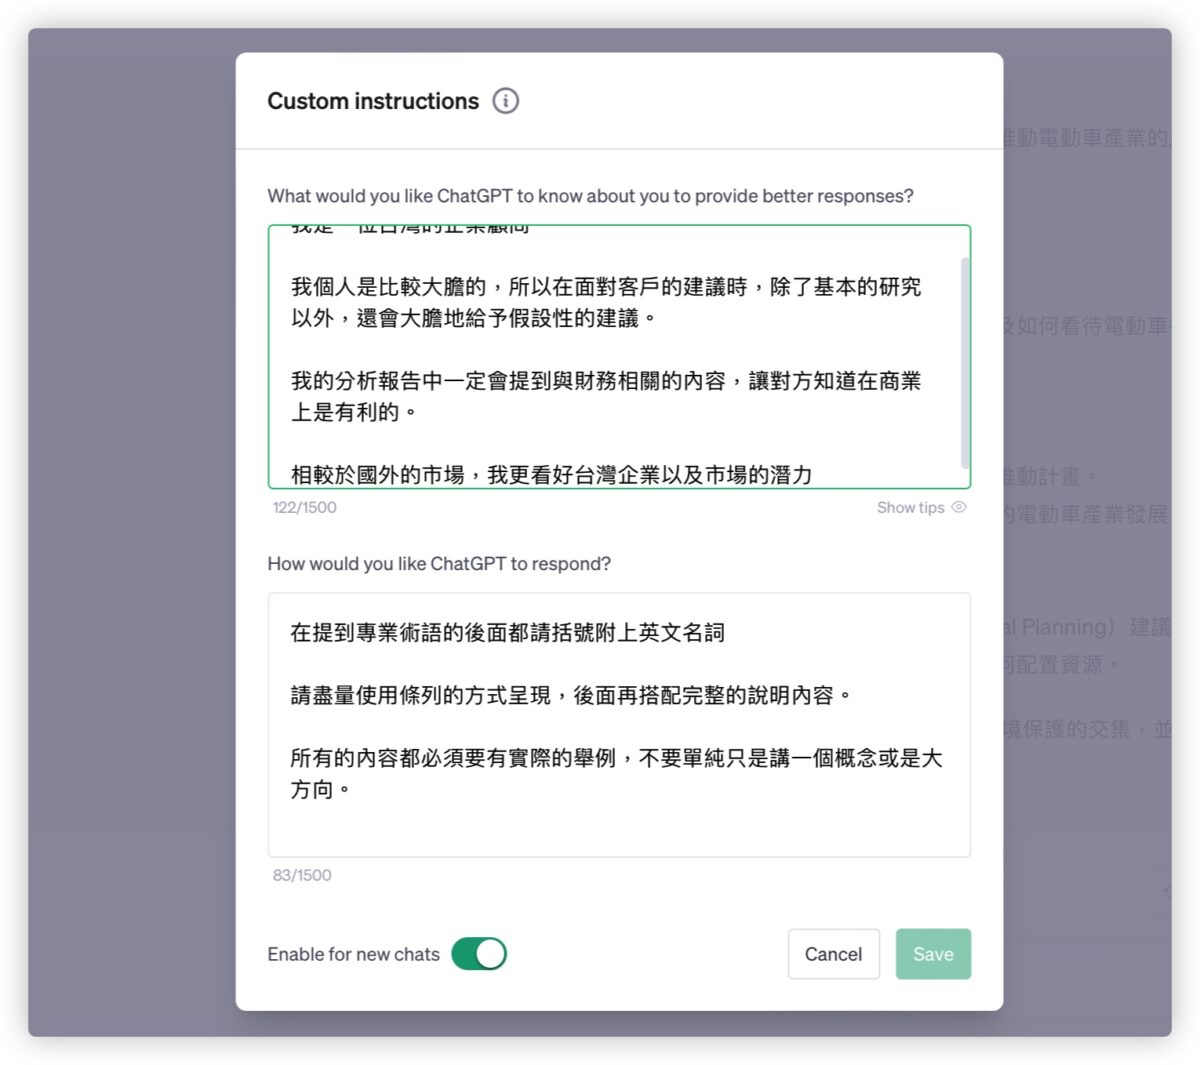Click the Custom instructions heading
This screenshot has height=1065, width=1200.
(x=373, y=101)
